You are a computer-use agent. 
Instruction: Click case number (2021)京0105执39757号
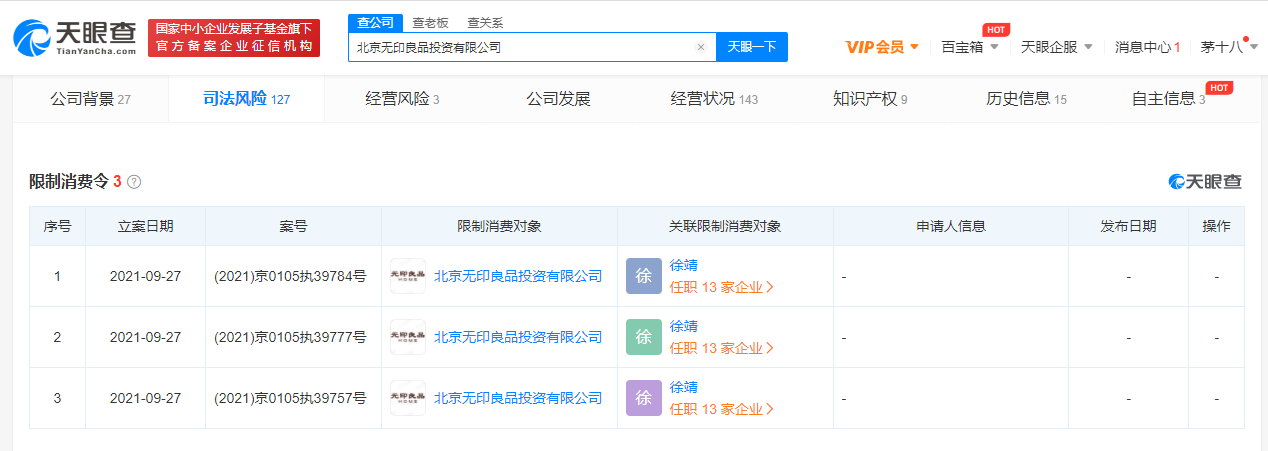pos(290,399)
